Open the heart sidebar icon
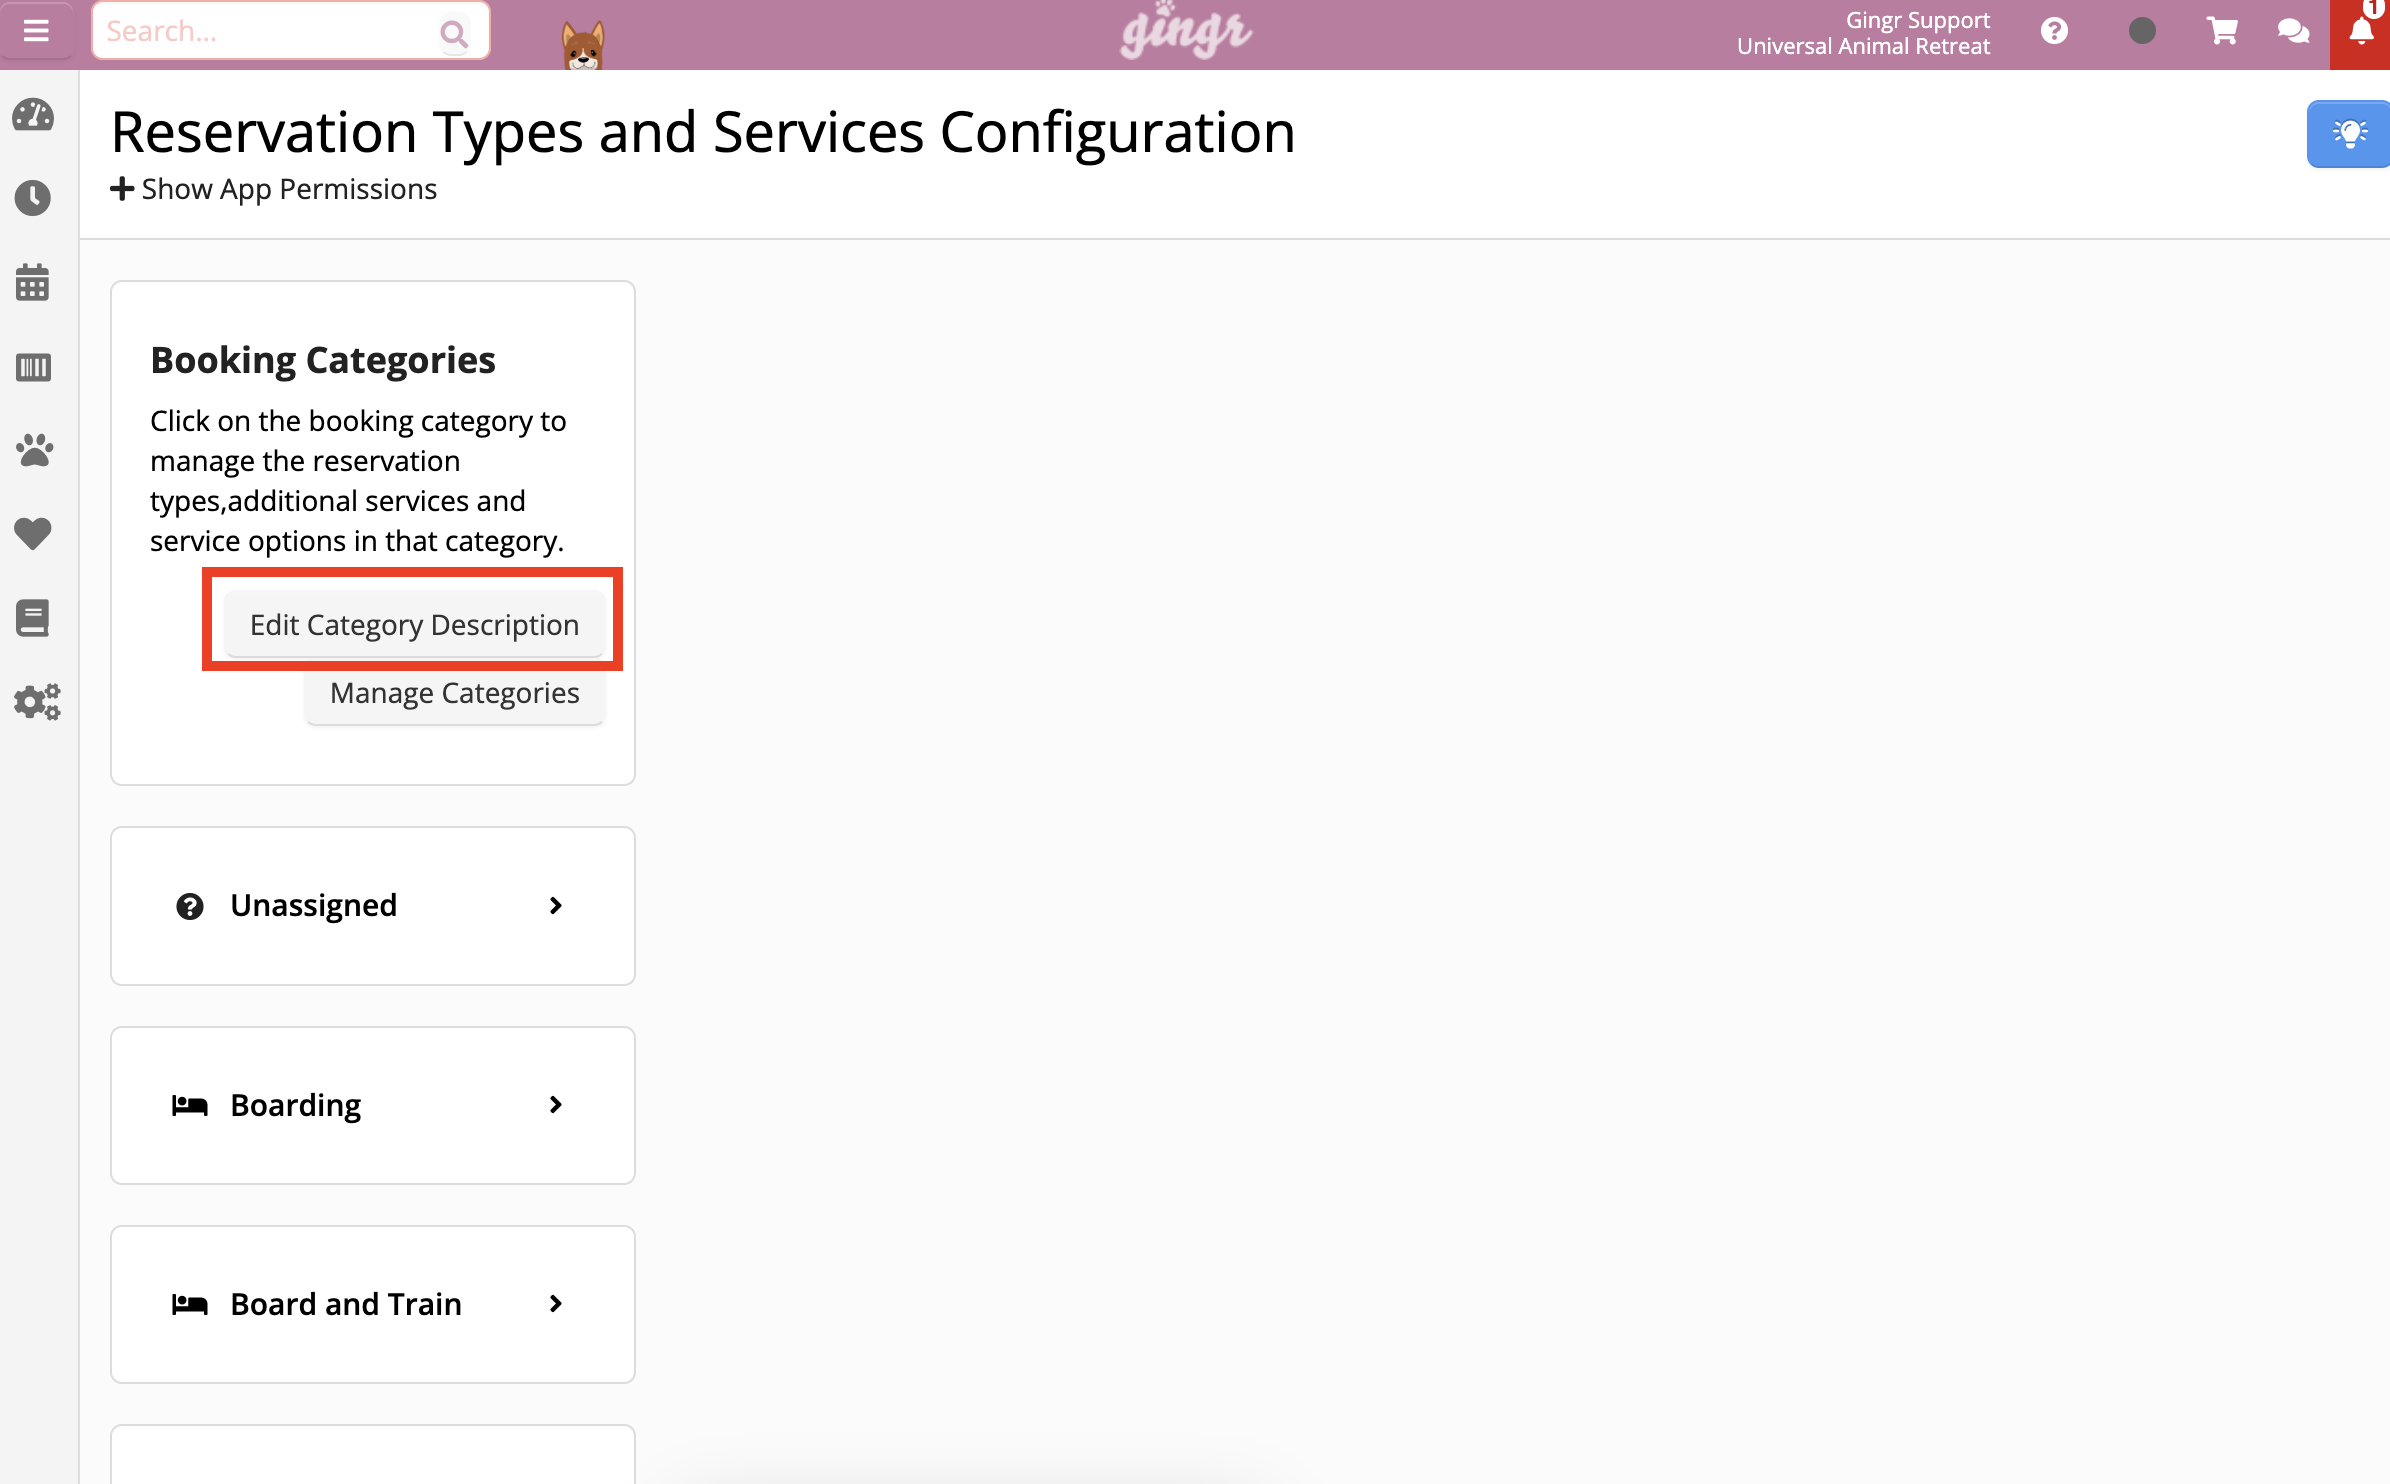This screenshot has height=1484, width=2390. coord(33,533)
